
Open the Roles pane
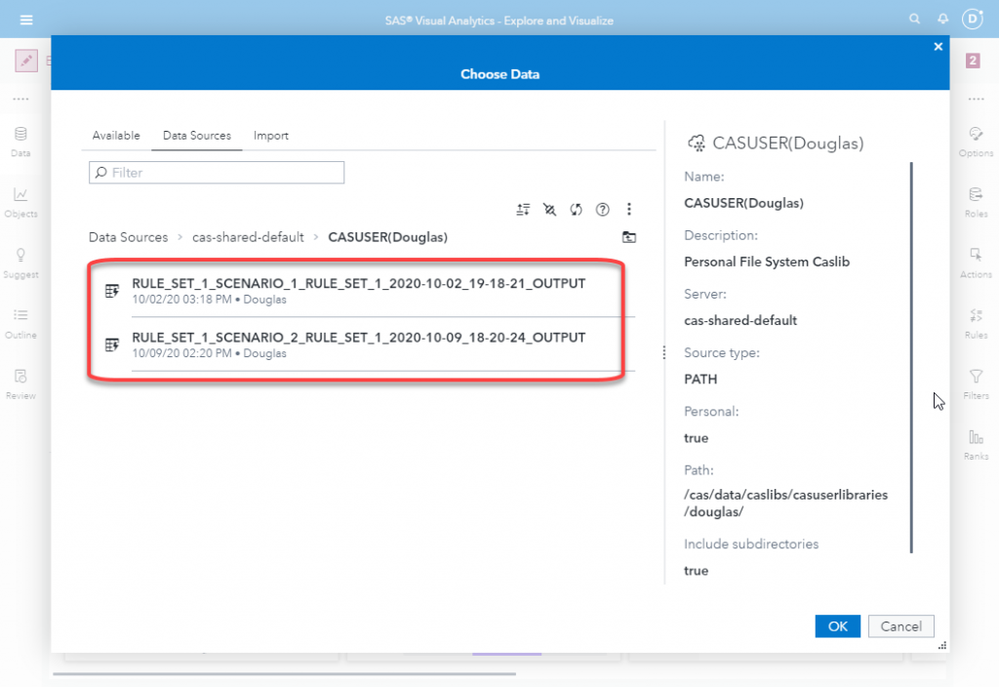pos(975,202)
